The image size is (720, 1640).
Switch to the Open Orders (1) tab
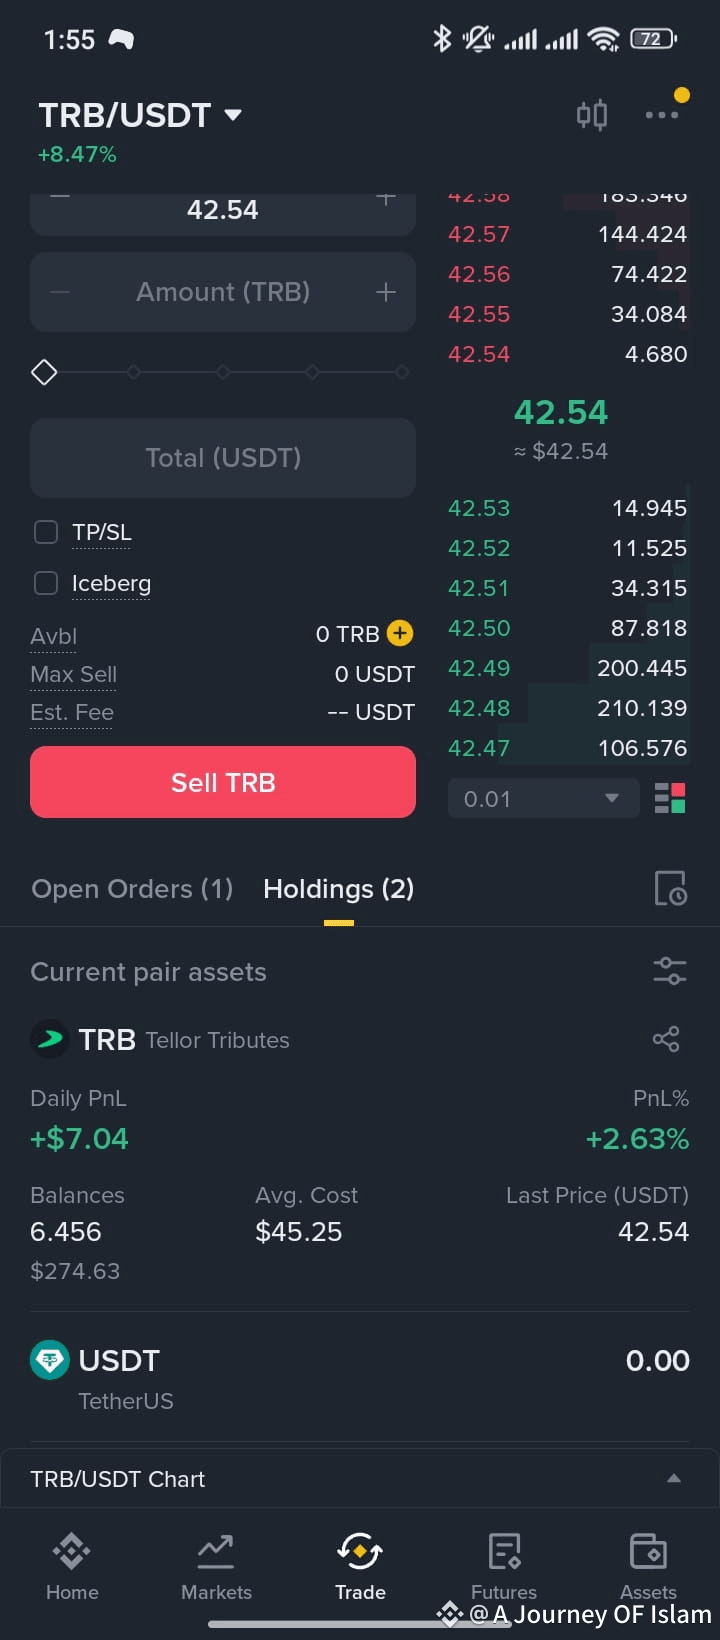pyautogui.click(x=132, y=889)
